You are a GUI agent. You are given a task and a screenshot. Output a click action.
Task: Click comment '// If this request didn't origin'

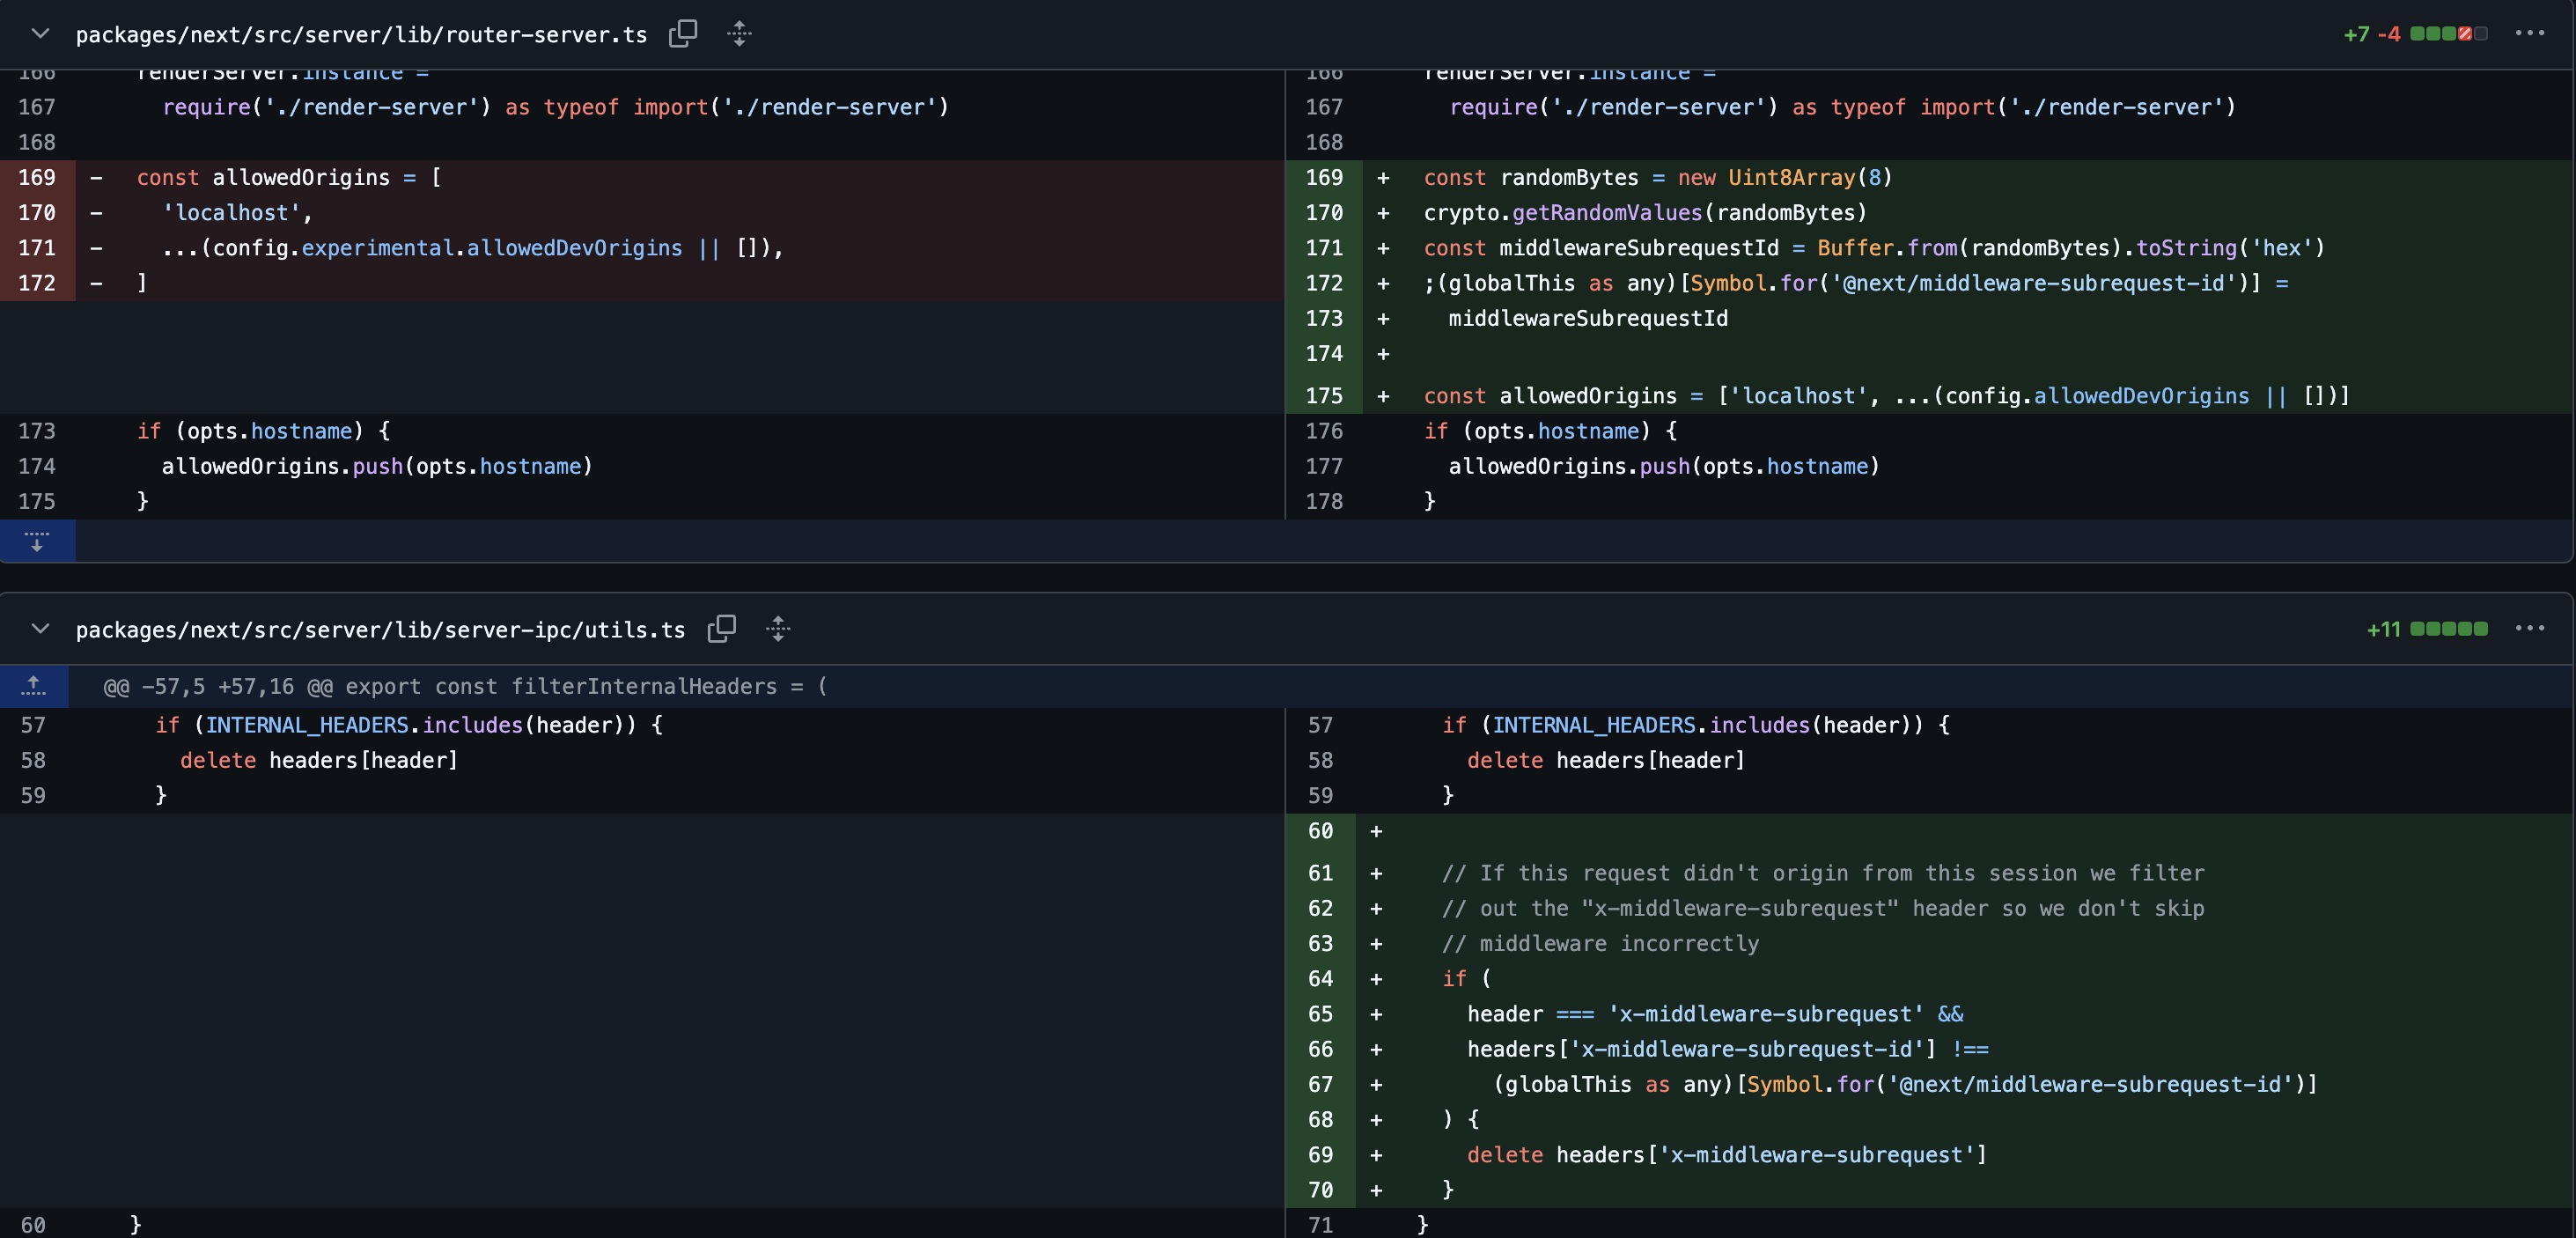pyautogui.click(x=1823, y=872)
